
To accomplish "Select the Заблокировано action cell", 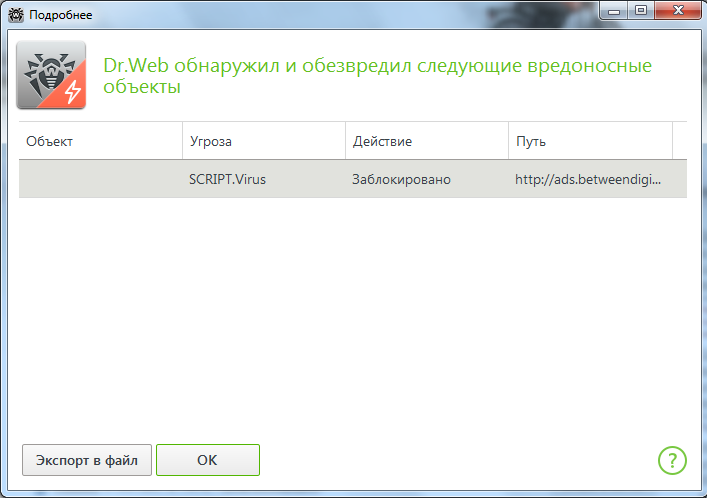I will (427, 179).
